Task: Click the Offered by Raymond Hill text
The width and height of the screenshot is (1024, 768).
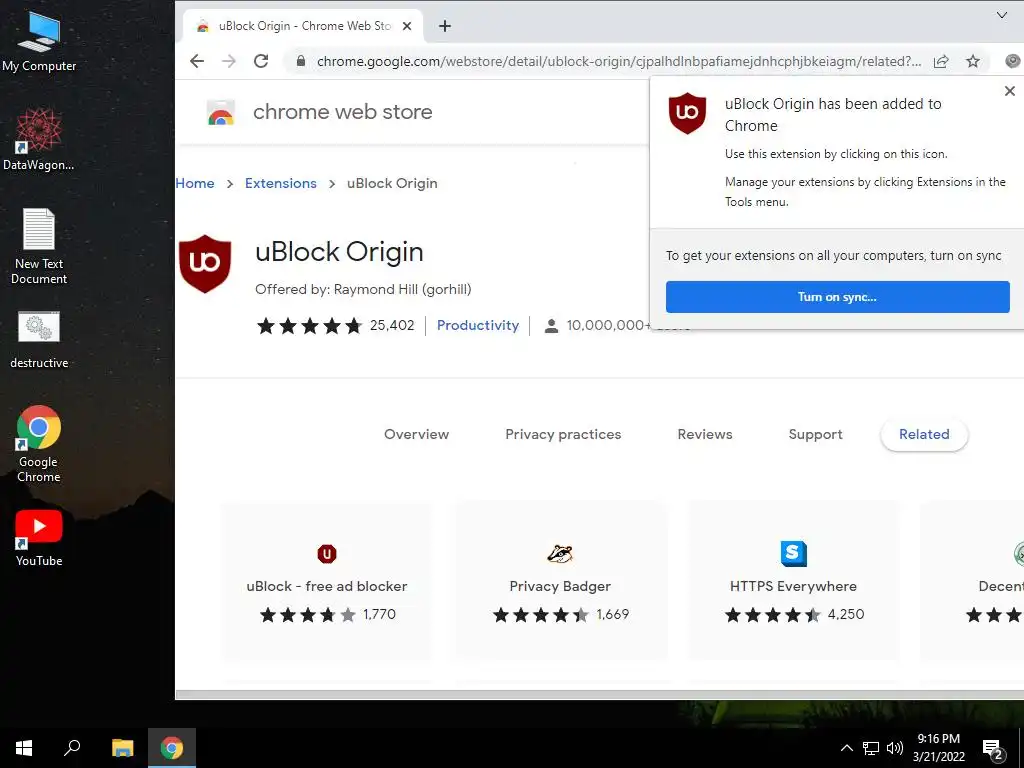Action: tap(363, 289)
